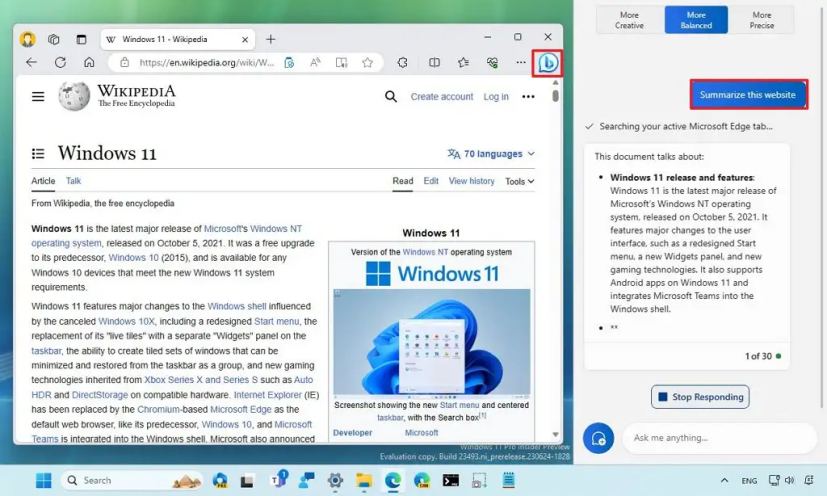Image resolution: width=827 pixels, height=496 pixels.
Task: Click Stop Responding button
Action: point(700,397)
